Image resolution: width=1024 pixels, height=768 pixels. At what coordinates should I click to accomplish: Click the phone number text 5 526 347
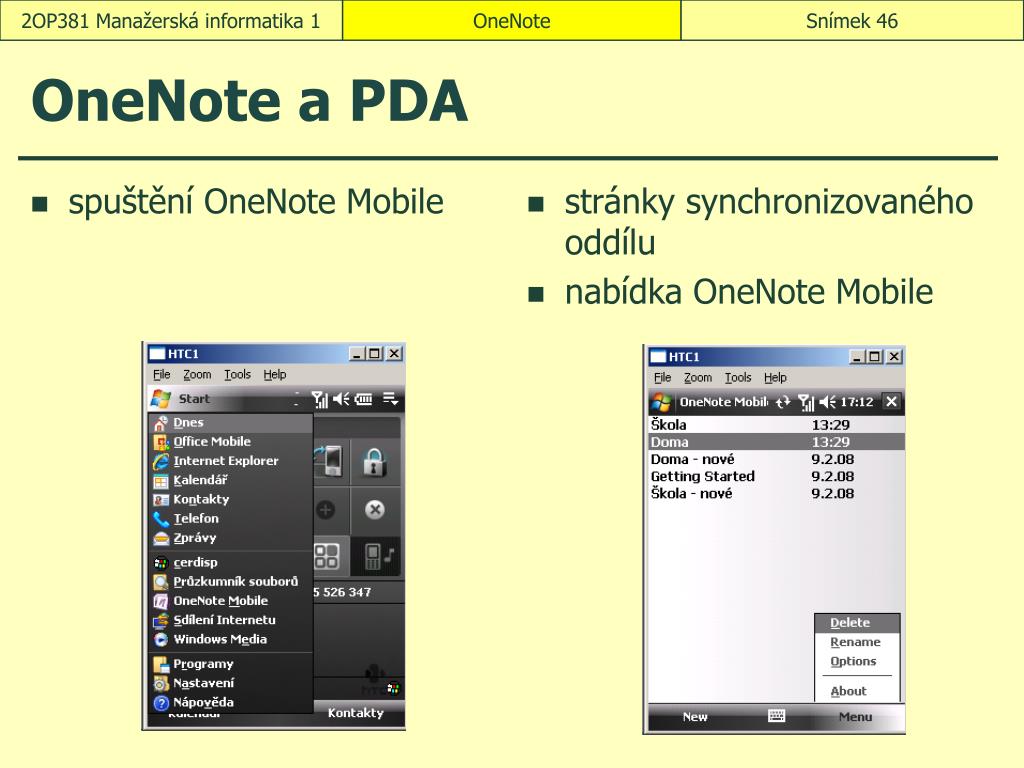pyautogui.click(x=342, y=592)
